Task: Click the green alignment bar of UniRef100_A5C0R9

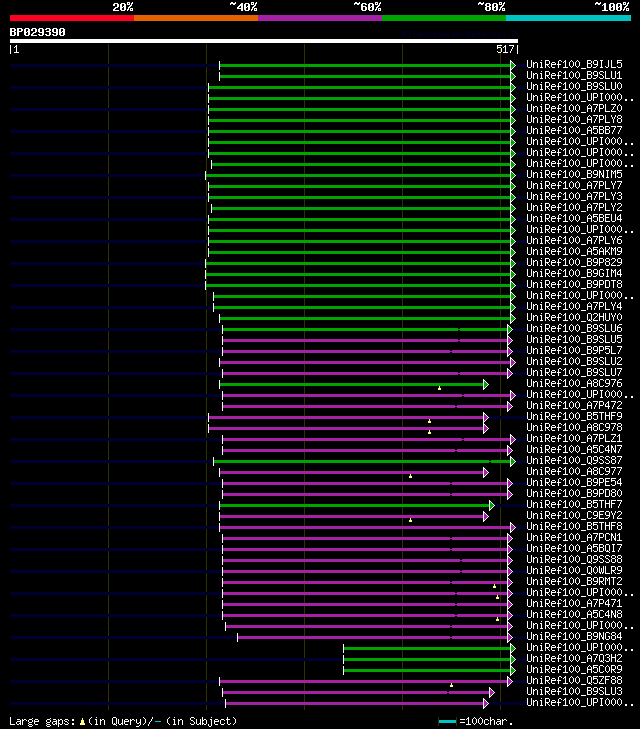Action: tap(427, 670)
